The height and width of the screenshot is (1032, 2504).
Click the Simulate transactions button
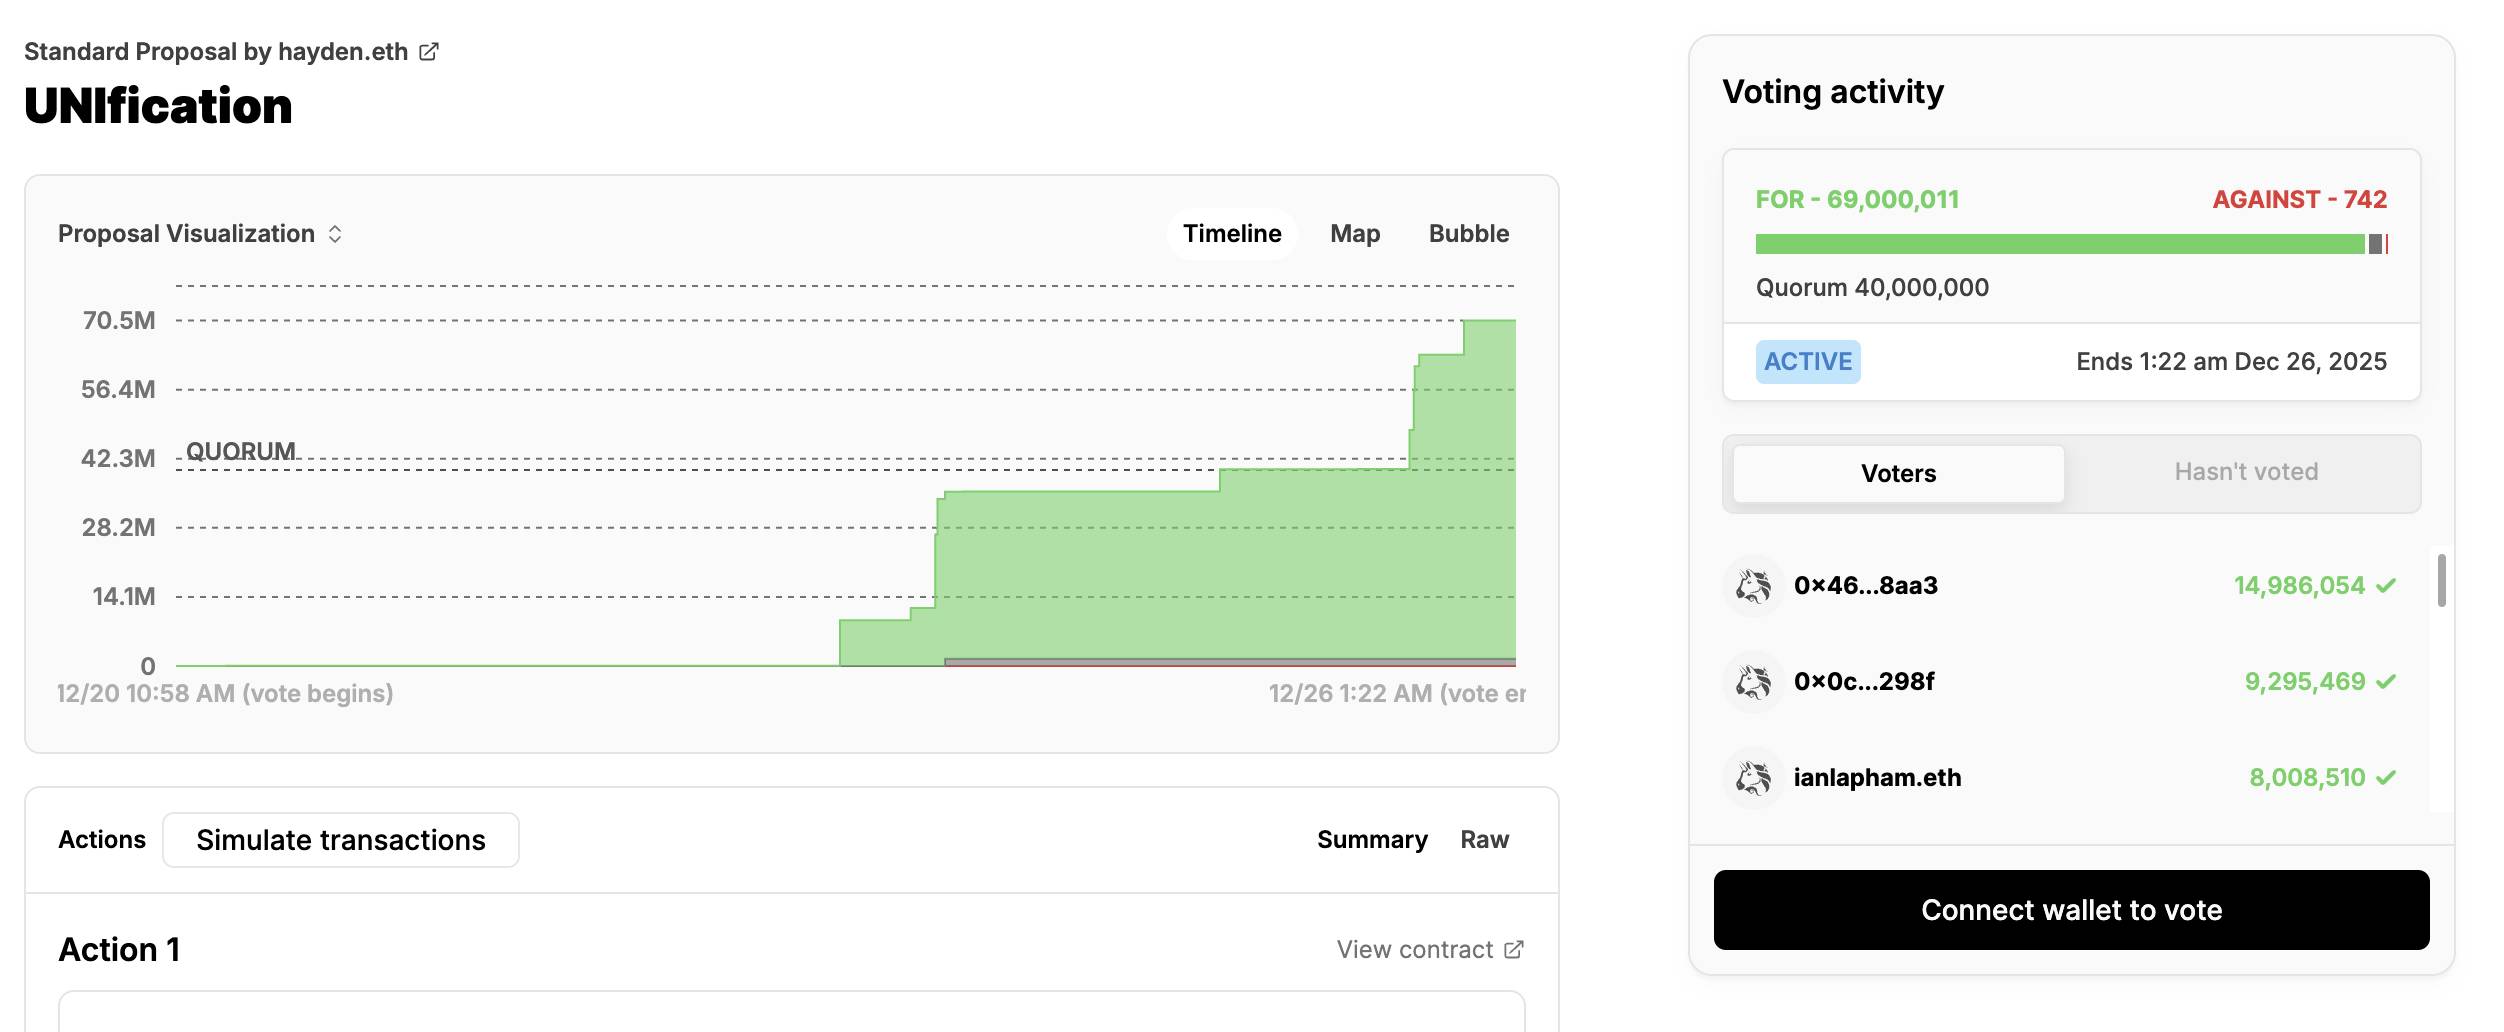[x=340, y=840]
